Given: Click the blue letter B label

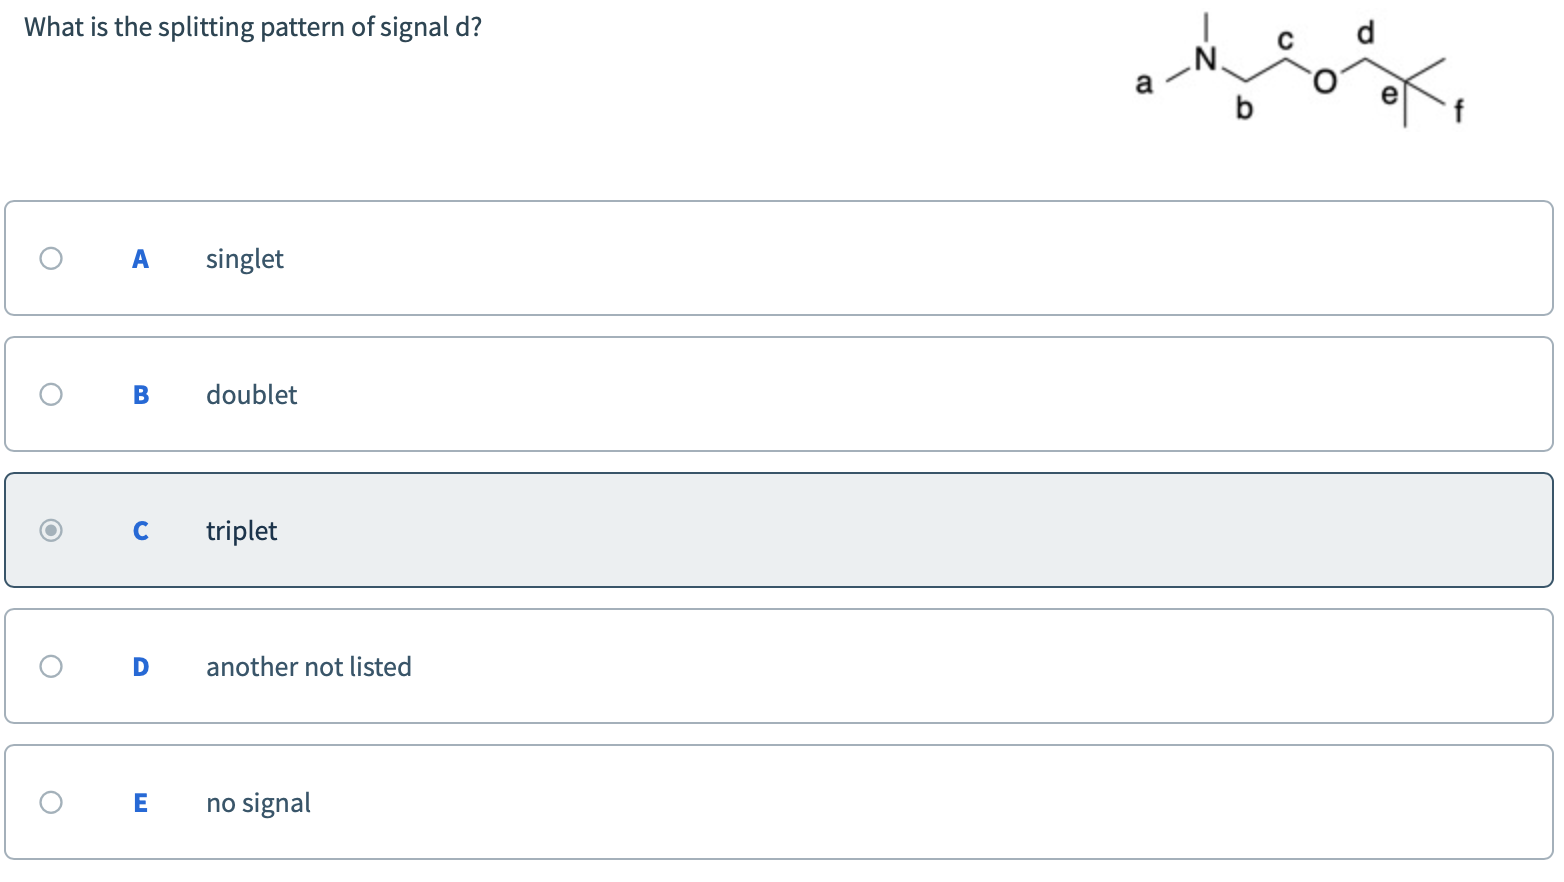Looking at the screenshot, I should [141, 394].
